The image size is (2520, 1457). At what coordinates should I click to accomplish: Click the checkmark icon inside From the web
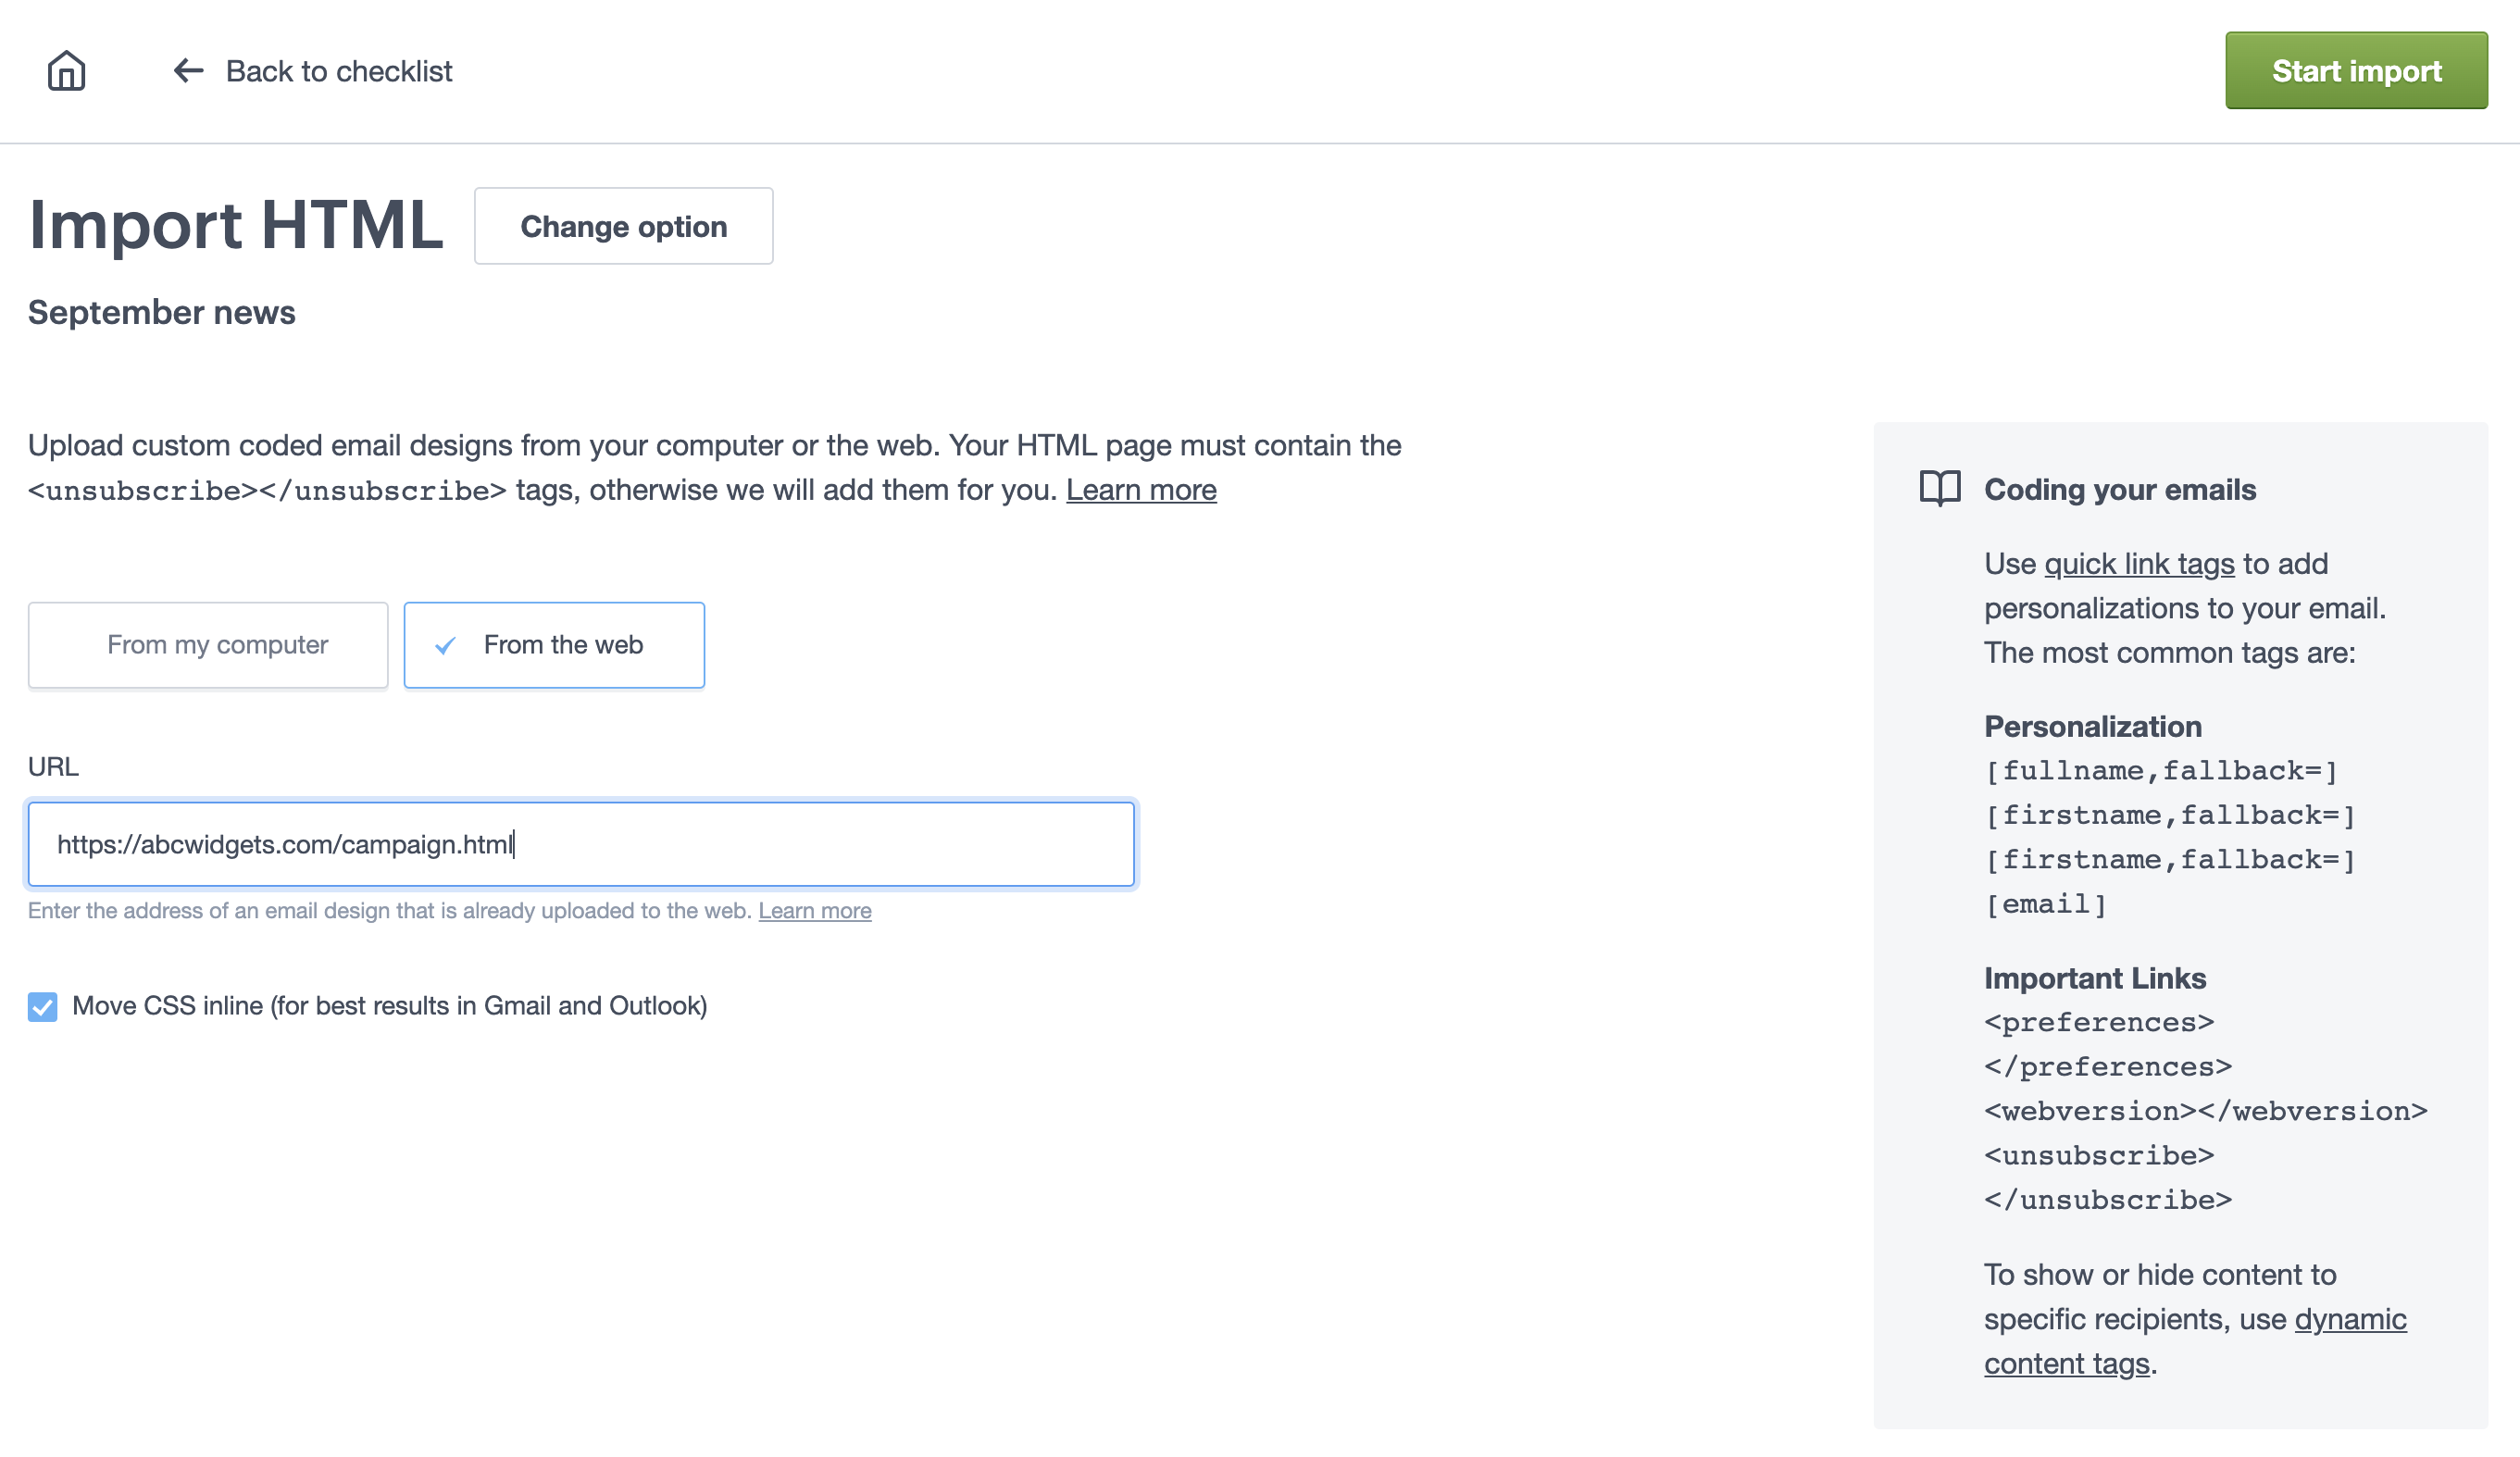(446, 646)
